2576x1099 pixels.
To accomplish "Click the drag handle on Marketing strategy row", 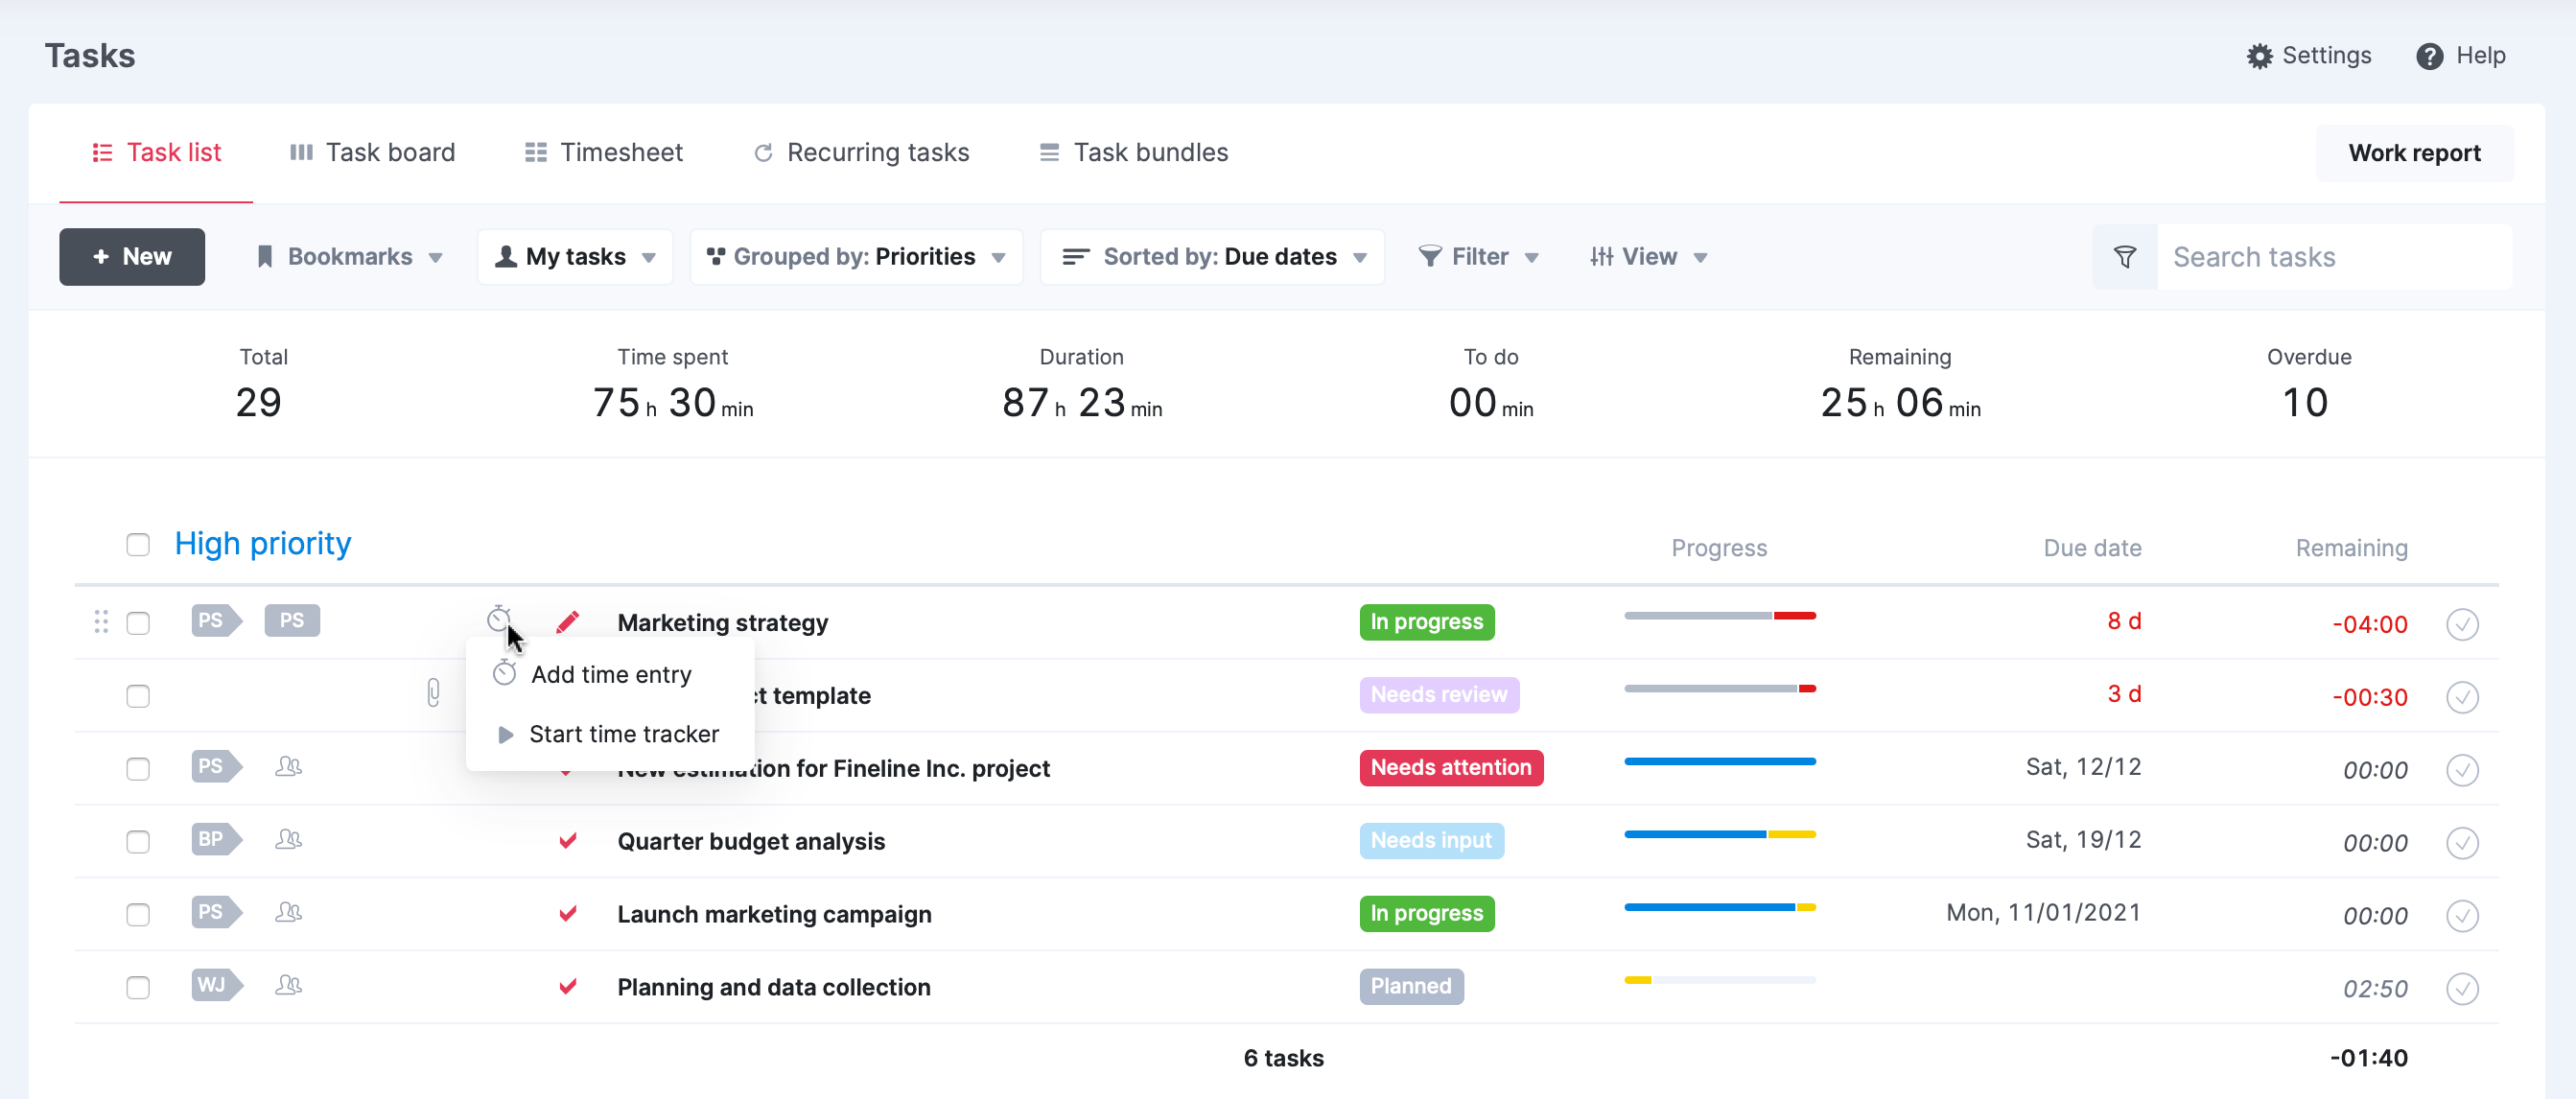I will [x=101, y=622].
